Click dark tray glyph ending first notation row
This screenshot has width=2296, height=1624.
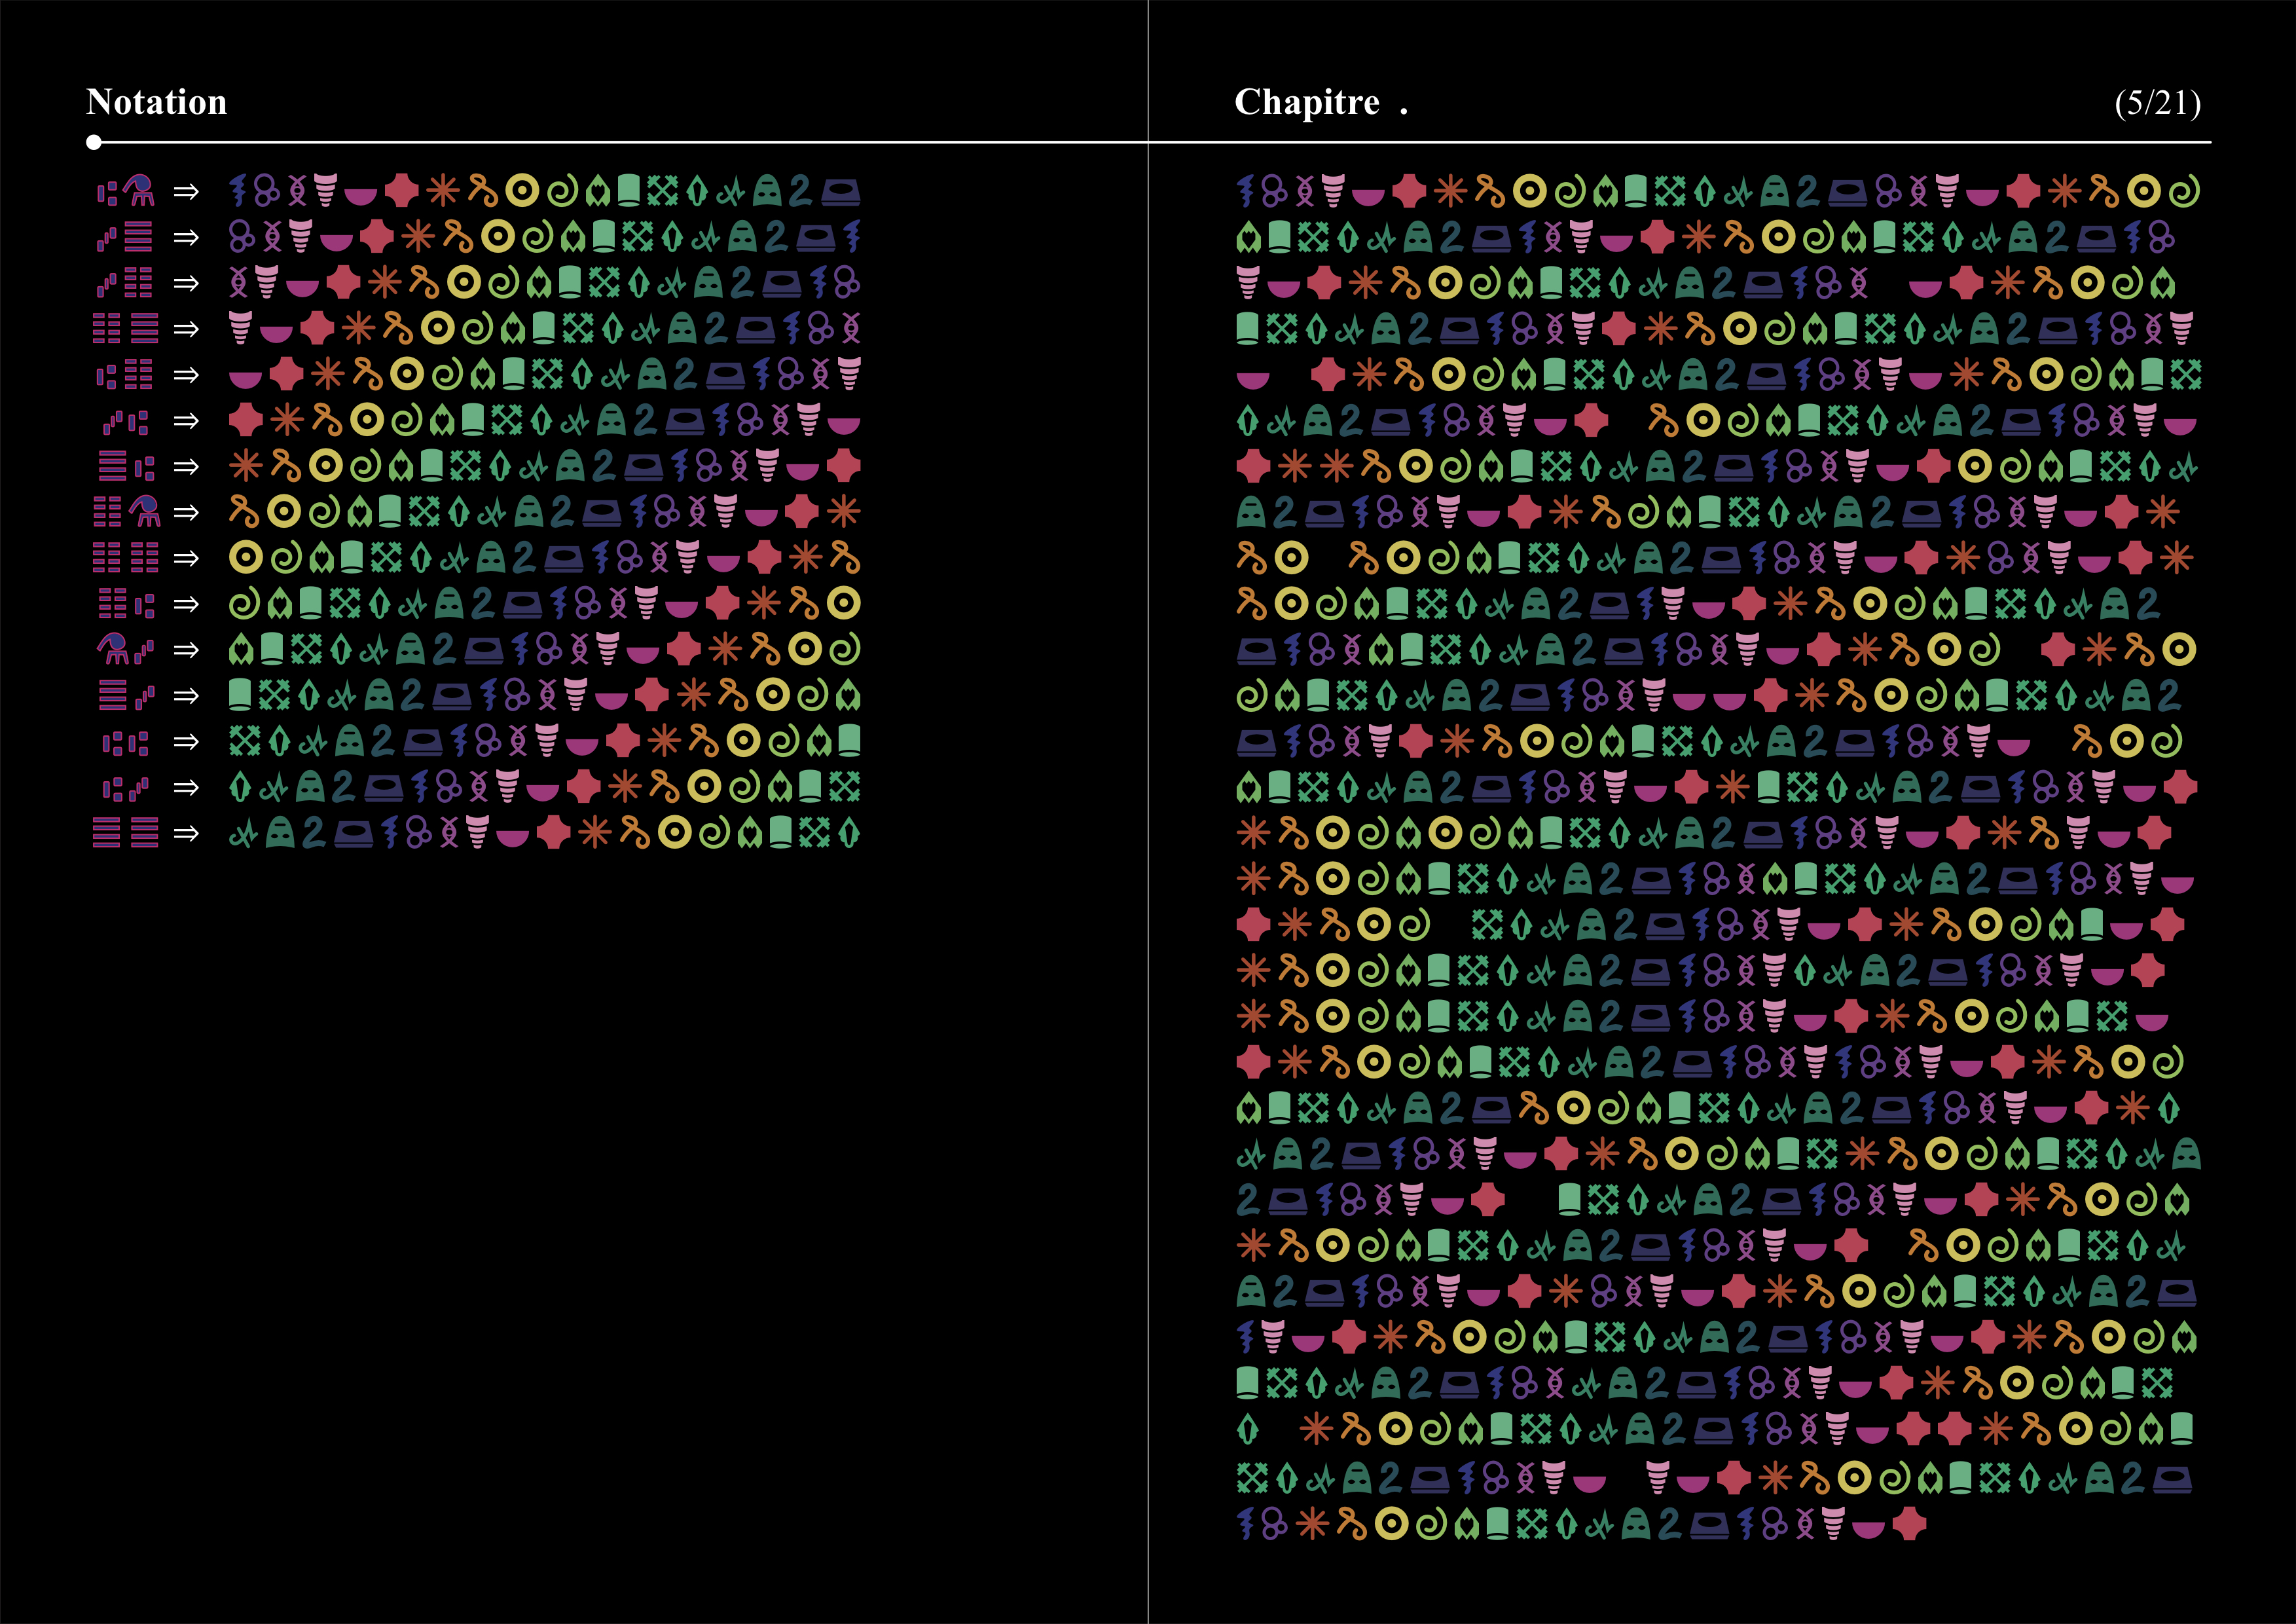[x=840, y=192]
